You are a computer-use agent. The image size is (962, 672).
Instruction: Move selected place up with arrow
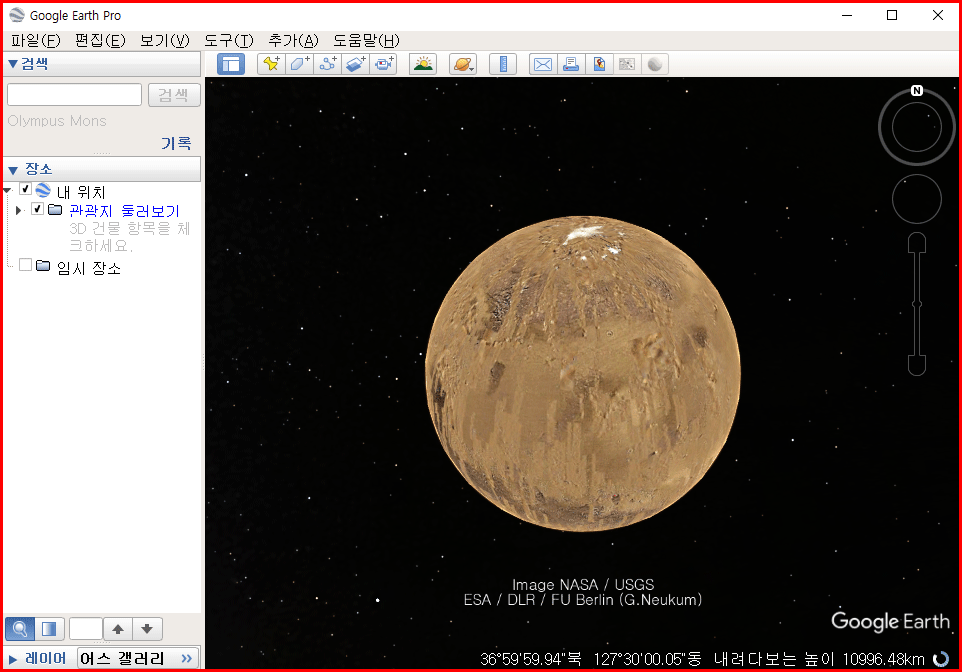118,629
